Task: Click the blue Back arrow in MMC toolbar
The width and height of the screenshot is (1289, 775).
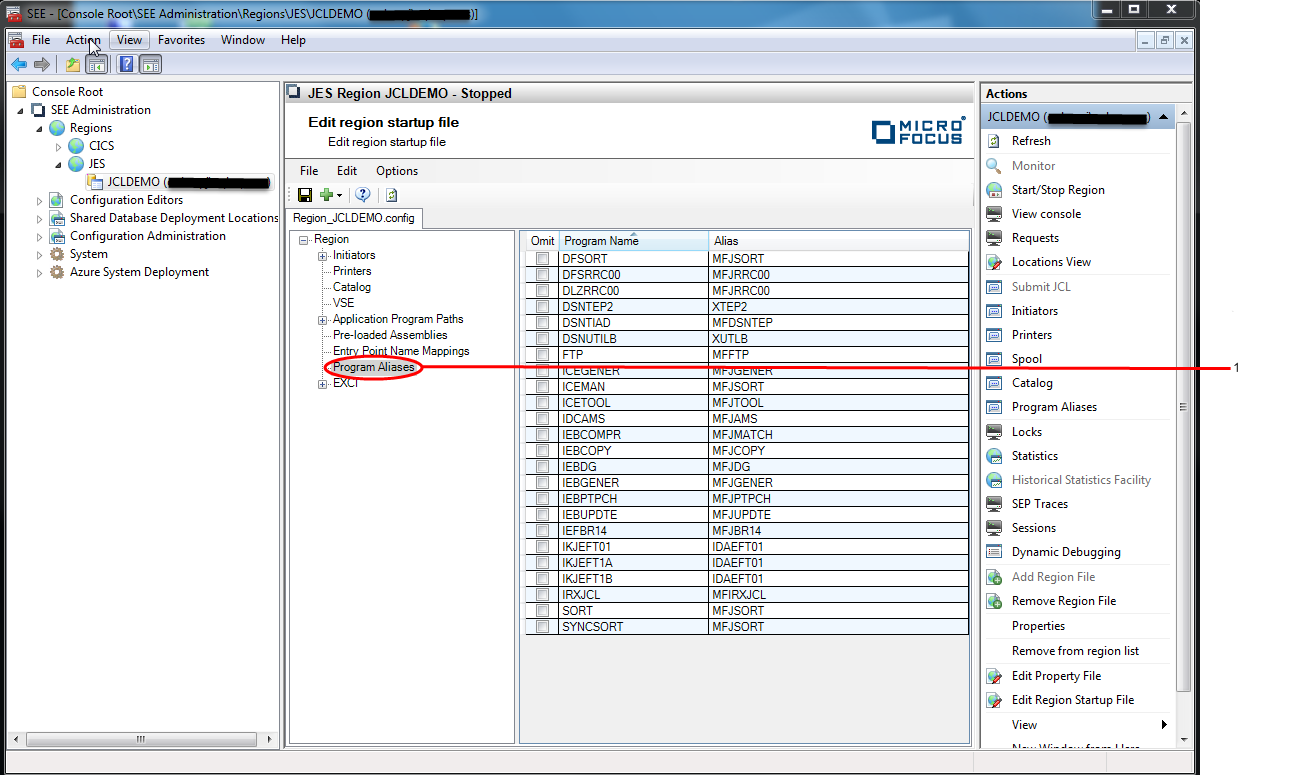Action: point(19,65)
